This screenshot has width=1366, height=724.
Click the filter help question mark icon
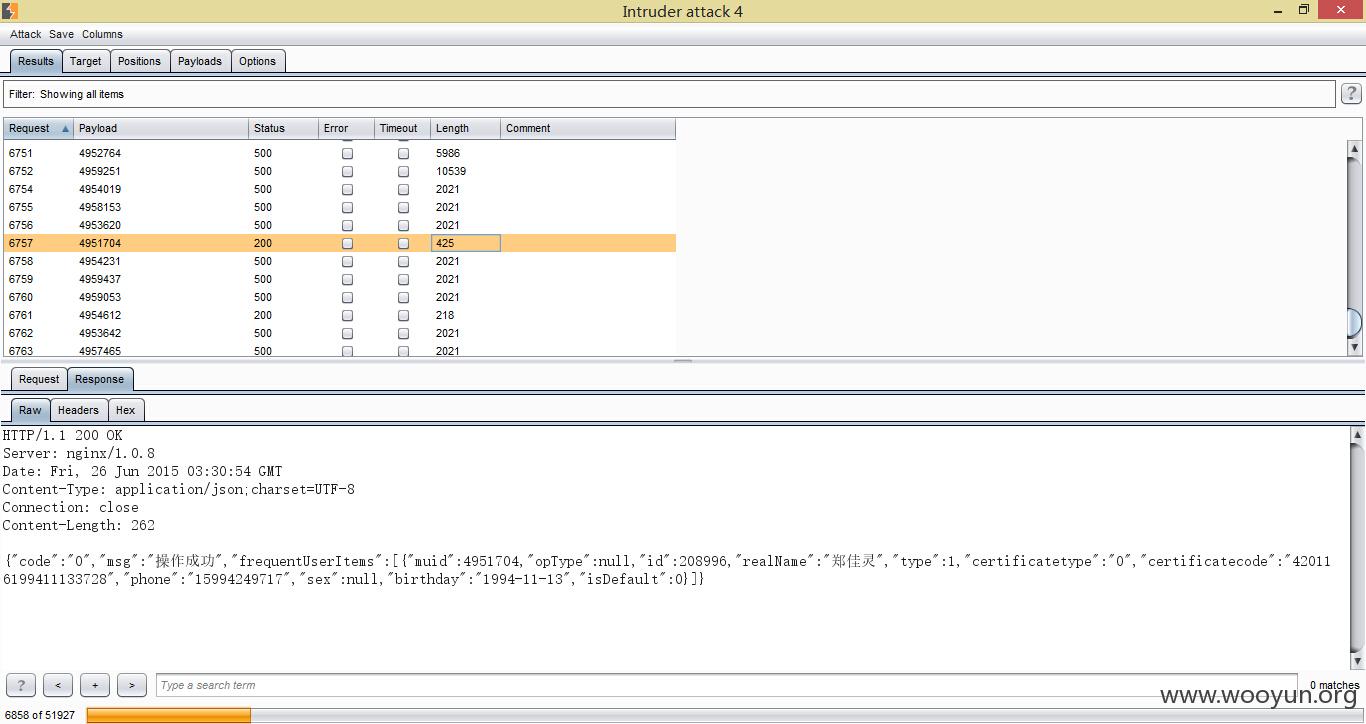pos(1351,94)
